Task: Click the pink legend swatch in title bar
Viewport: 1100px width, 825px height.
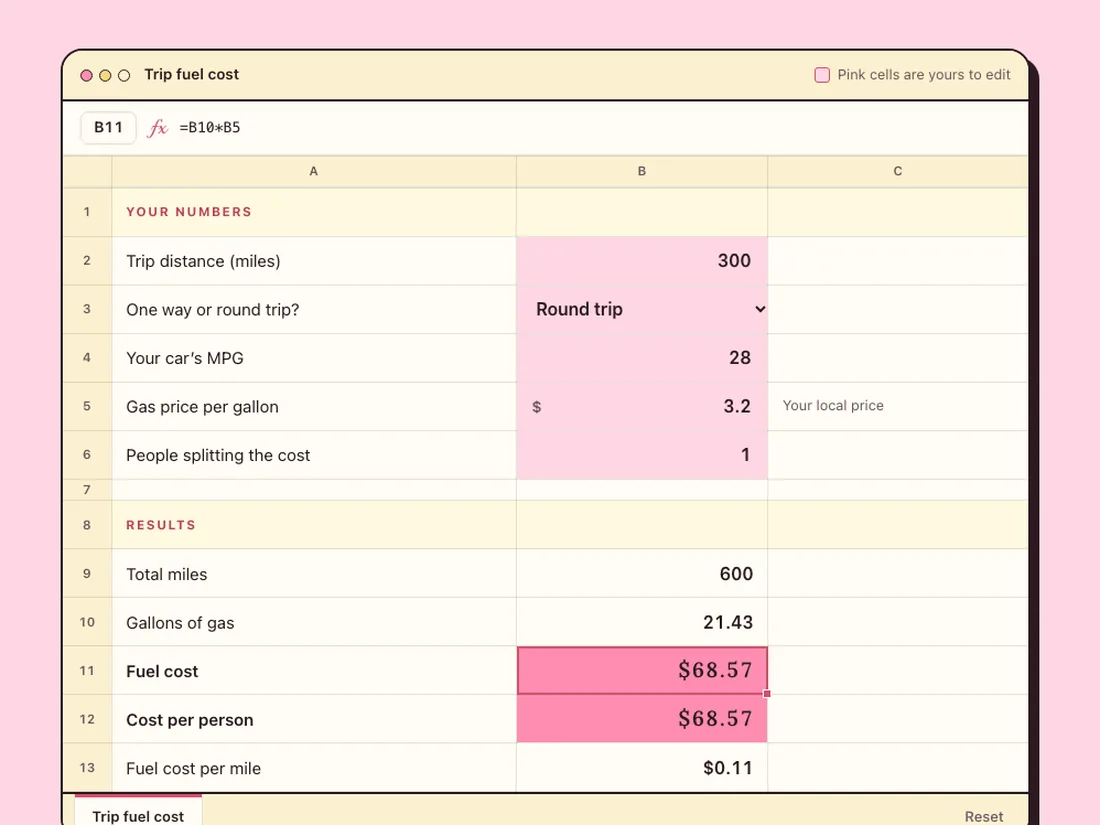Action: point(821,75)
